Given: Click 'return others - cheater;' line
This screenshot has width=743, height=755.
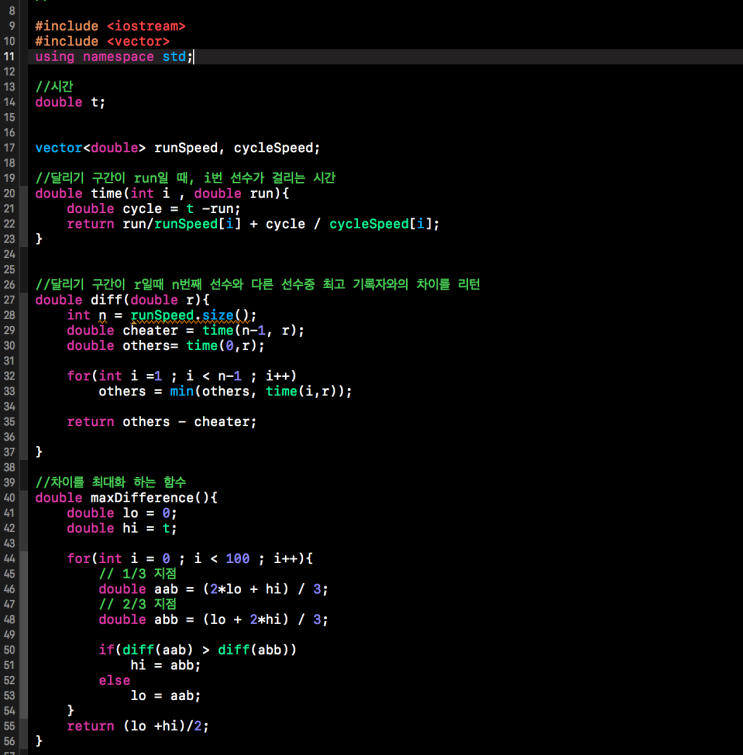Looking at the screenshot, I should 162,422.
